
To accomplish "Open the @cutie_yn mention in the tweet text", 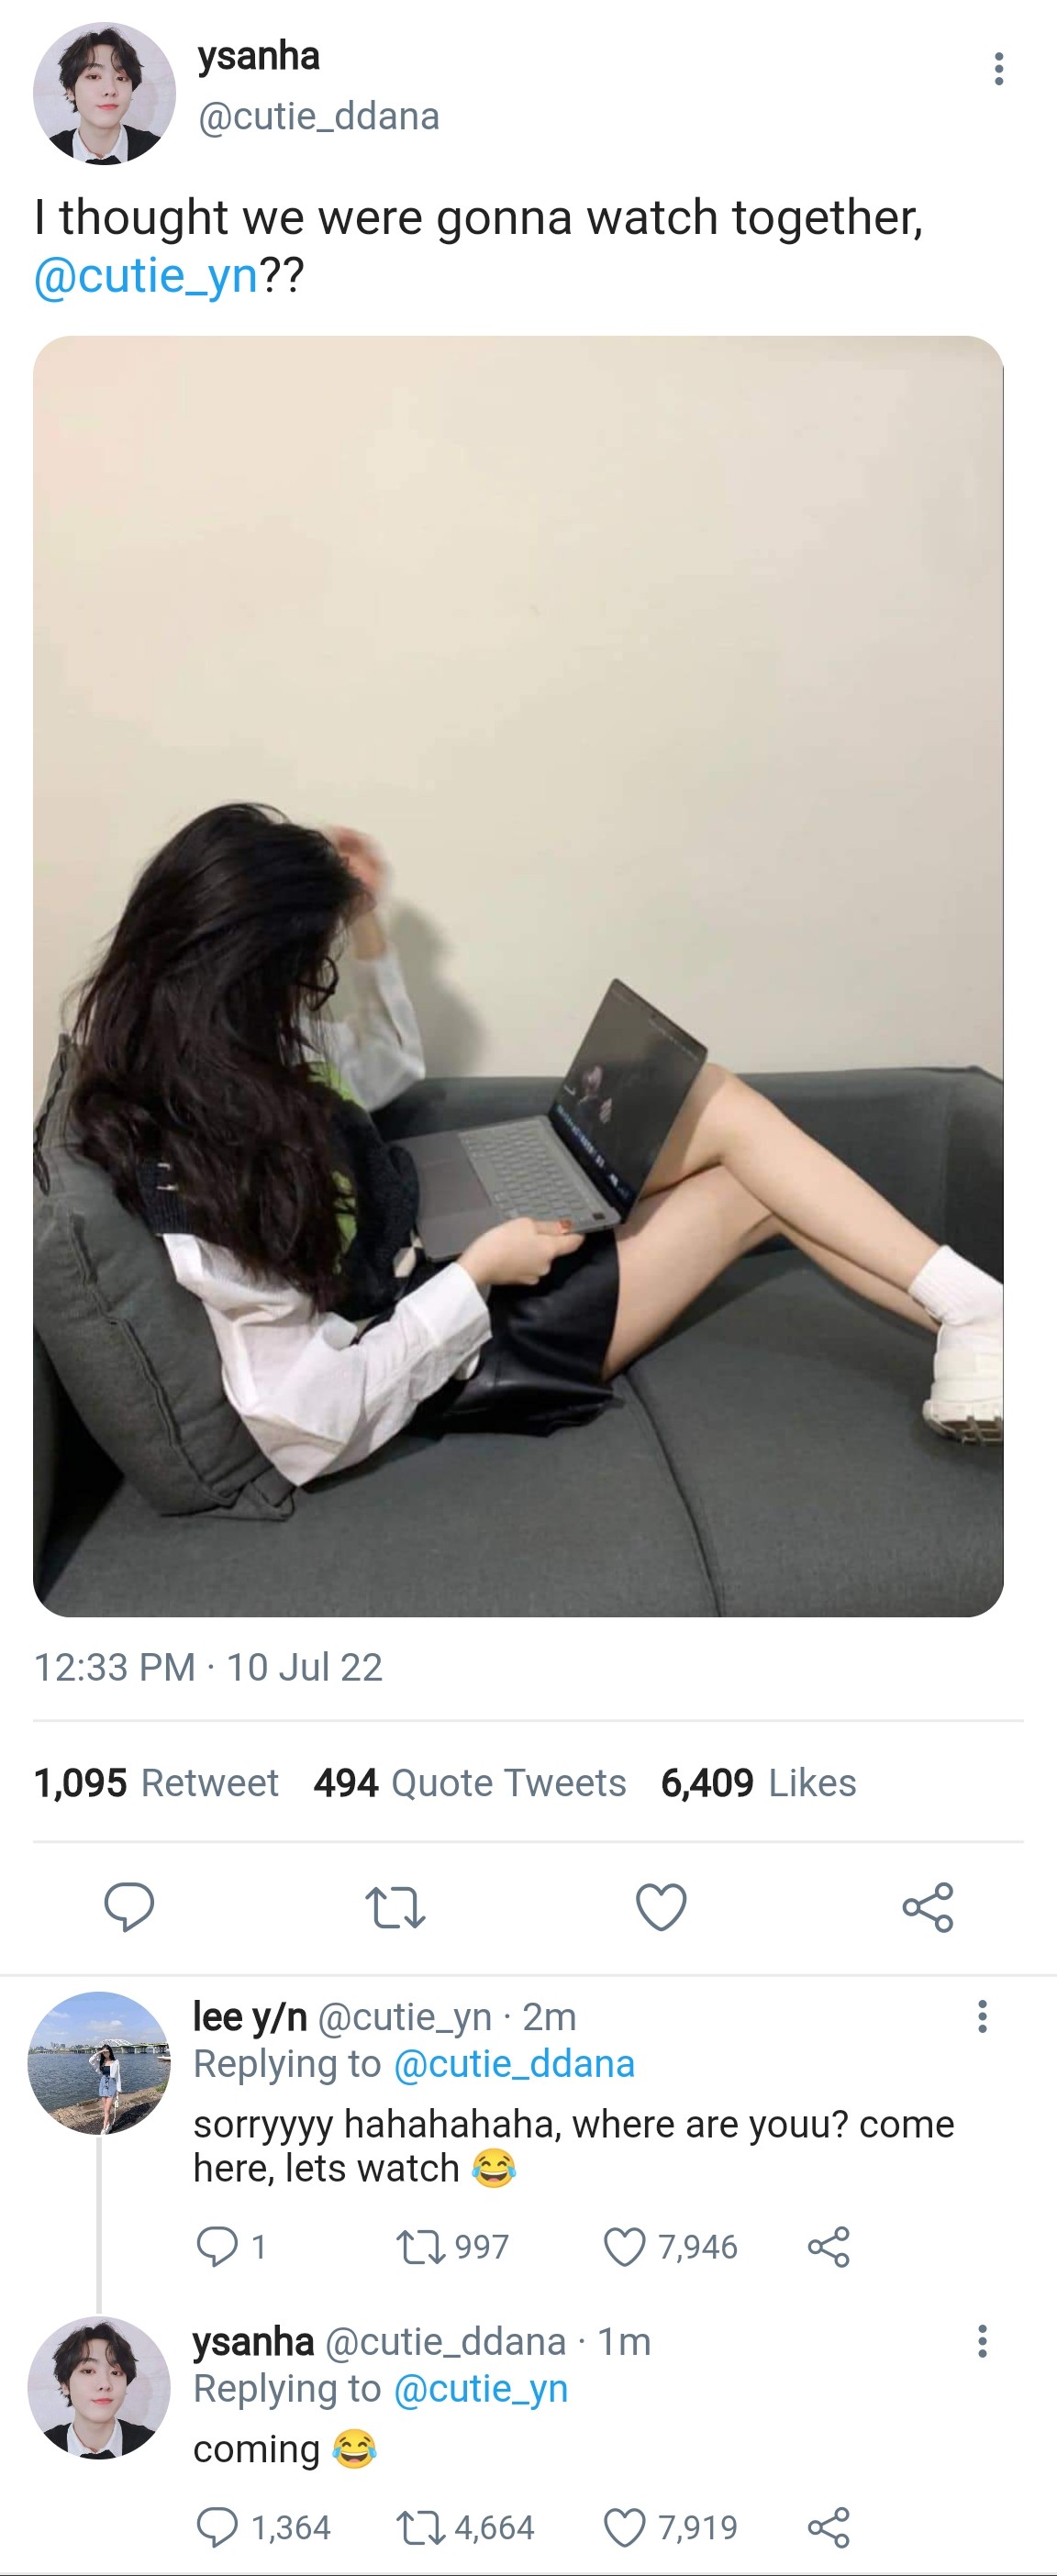I will tap(146, 275).
